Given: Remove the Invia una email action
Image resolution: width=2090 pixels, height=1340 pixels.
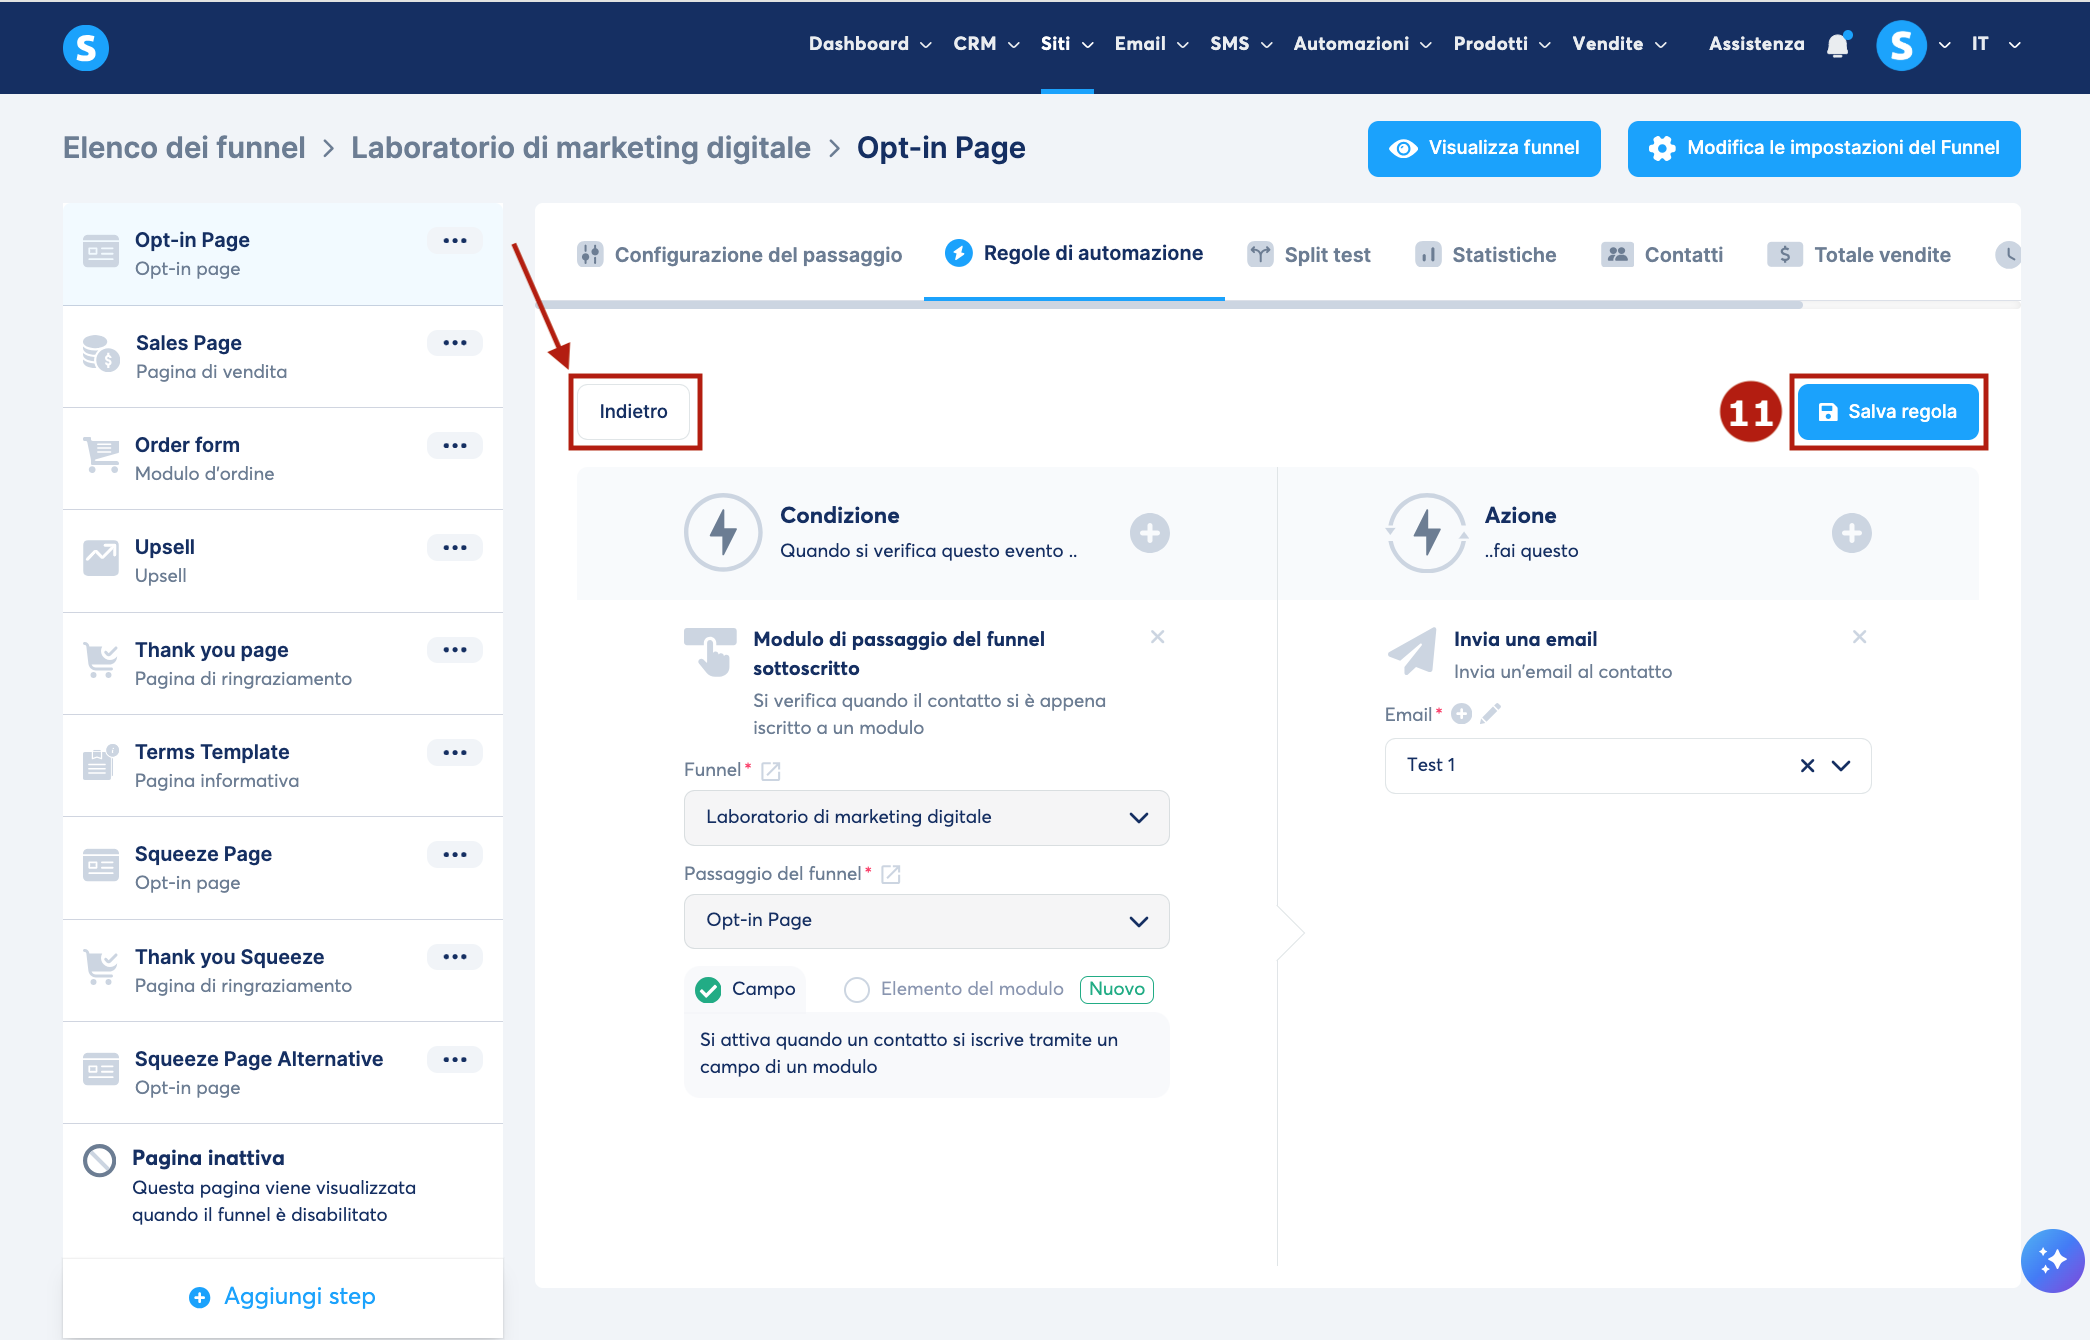Looking at the screenshot, I should 1859,637.
